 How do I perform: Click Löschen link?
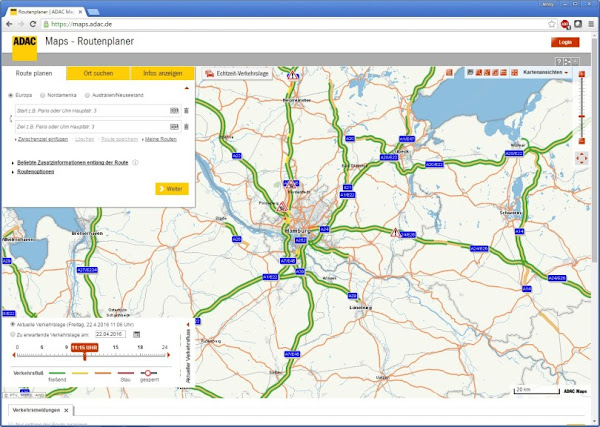pos(84,139)
